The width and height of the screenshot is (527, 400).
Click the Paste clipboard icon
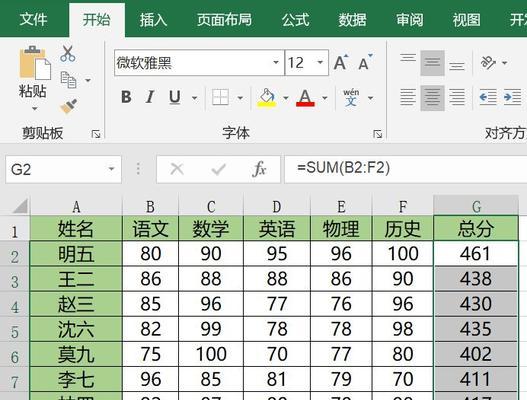coord(35,63)
